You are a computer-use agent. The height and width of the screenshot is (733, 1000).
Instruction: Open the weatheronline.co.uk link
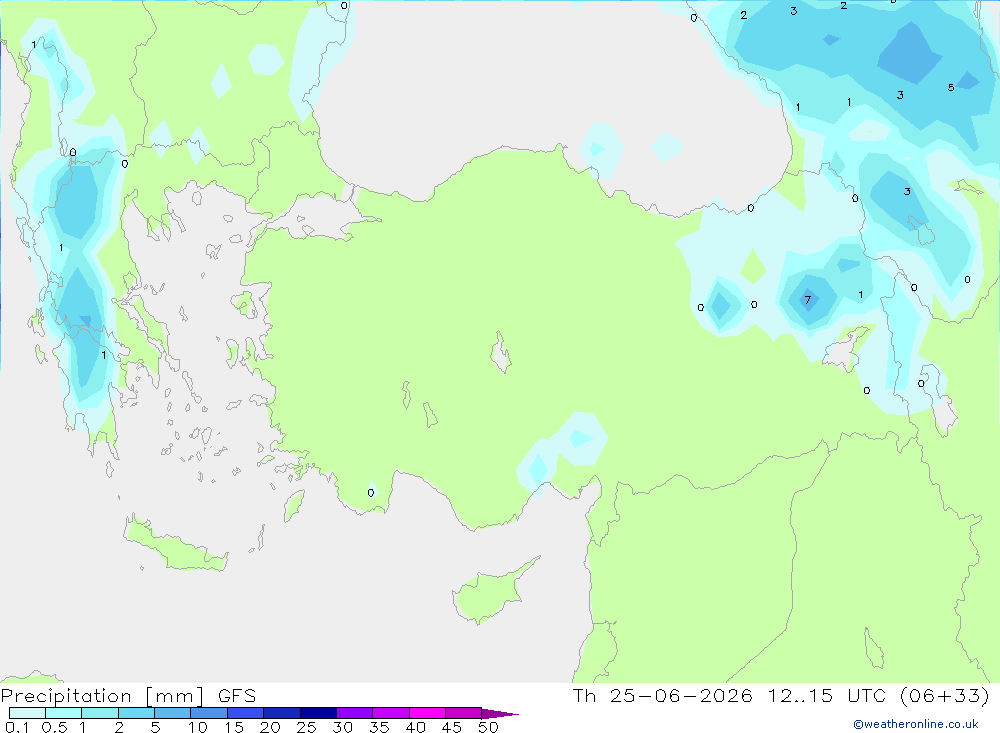click(916, 724)
